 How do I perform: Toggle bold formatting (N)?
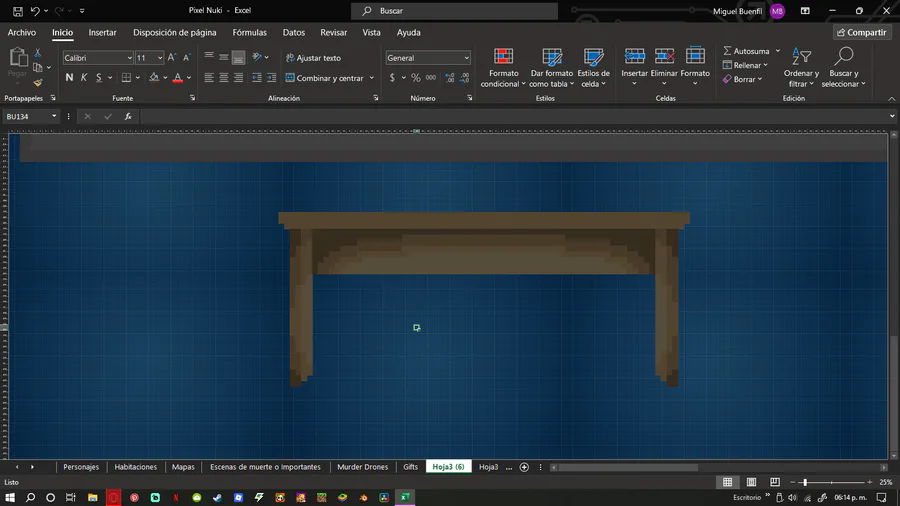click(x=69, y=78)
